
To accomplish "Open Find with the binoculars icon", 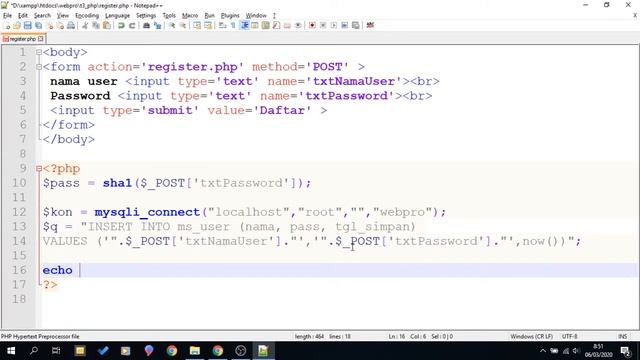I will point(146,26).
